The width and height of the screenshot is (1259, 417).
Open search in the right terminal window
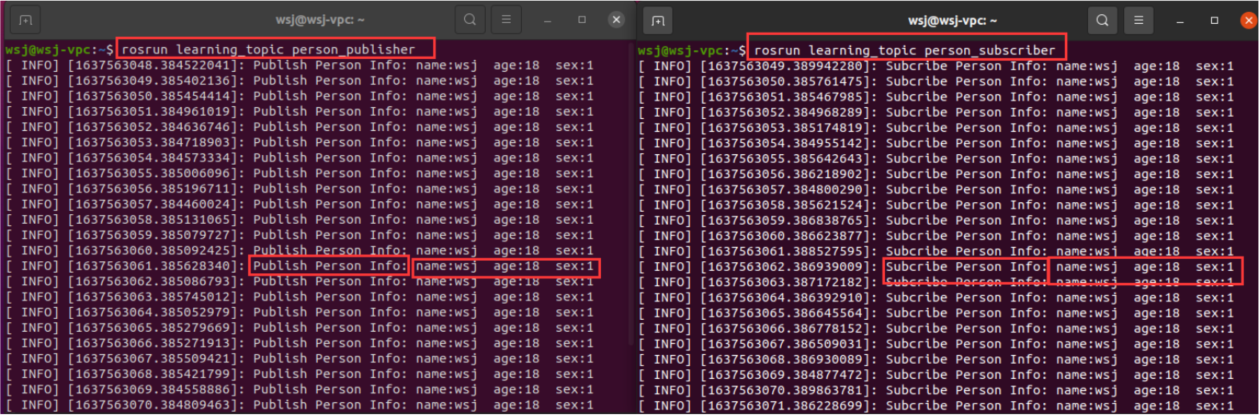point(1102,19)
